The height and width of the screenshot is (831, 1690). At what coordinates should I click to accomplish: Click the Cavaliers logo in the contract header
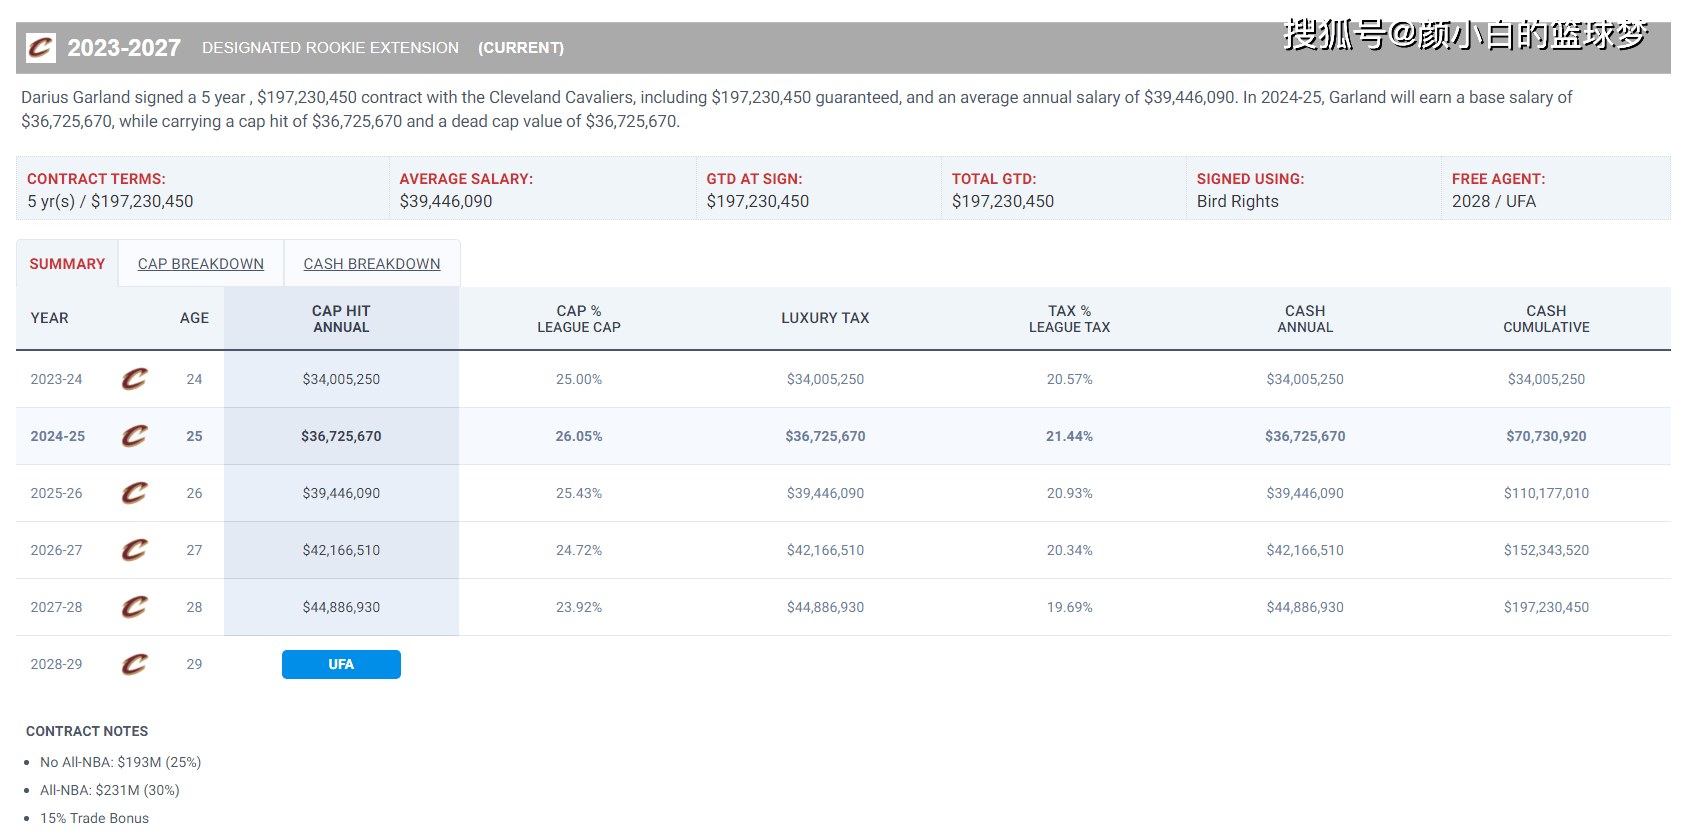[41, 48]
